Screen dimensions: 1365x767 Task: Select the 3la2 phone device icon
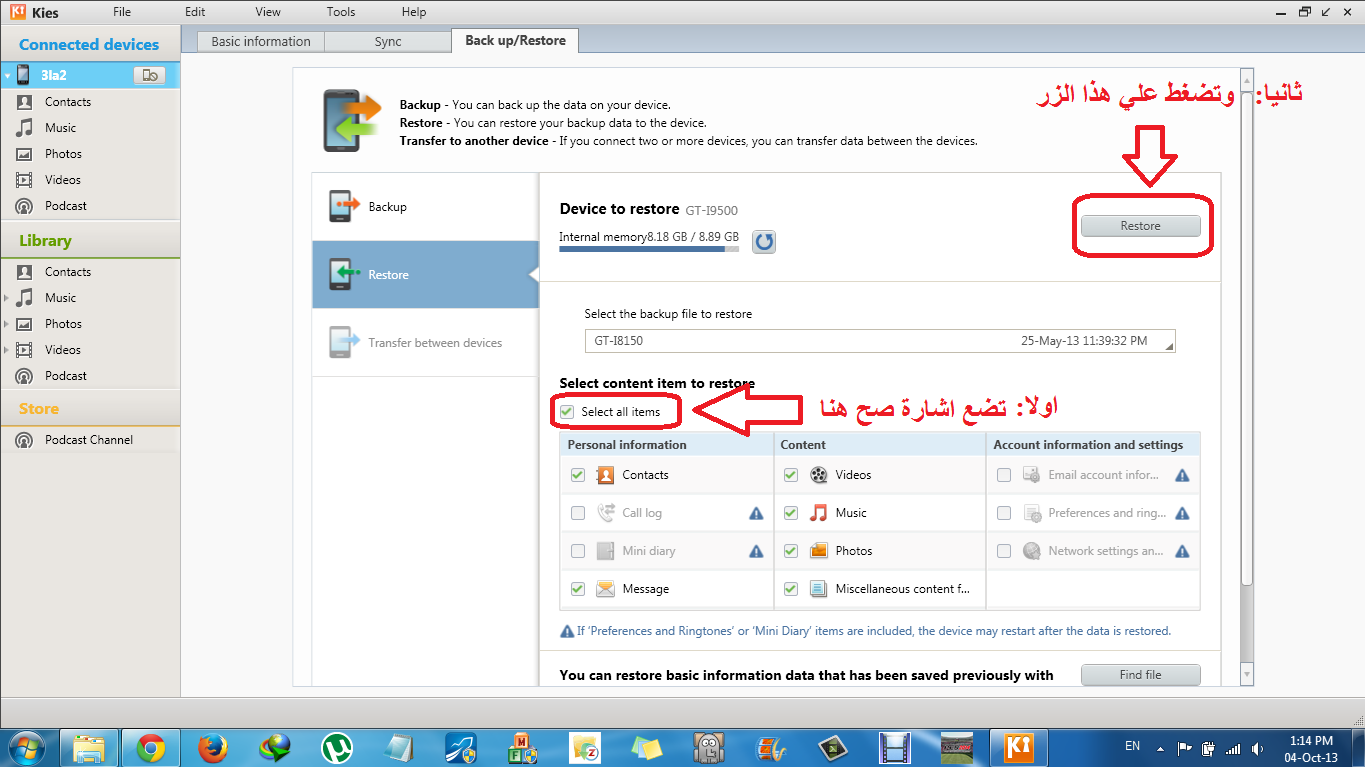pos(23,75)
